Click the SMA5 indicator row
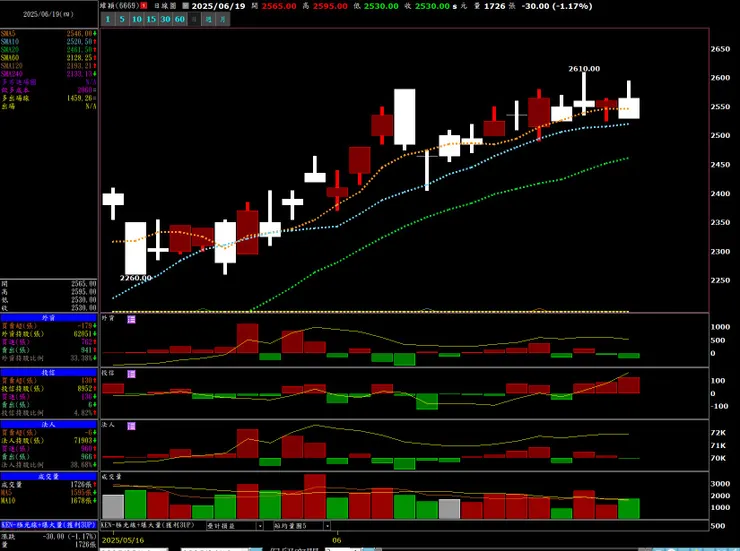The image size is (740, 551). click(49, 33)
